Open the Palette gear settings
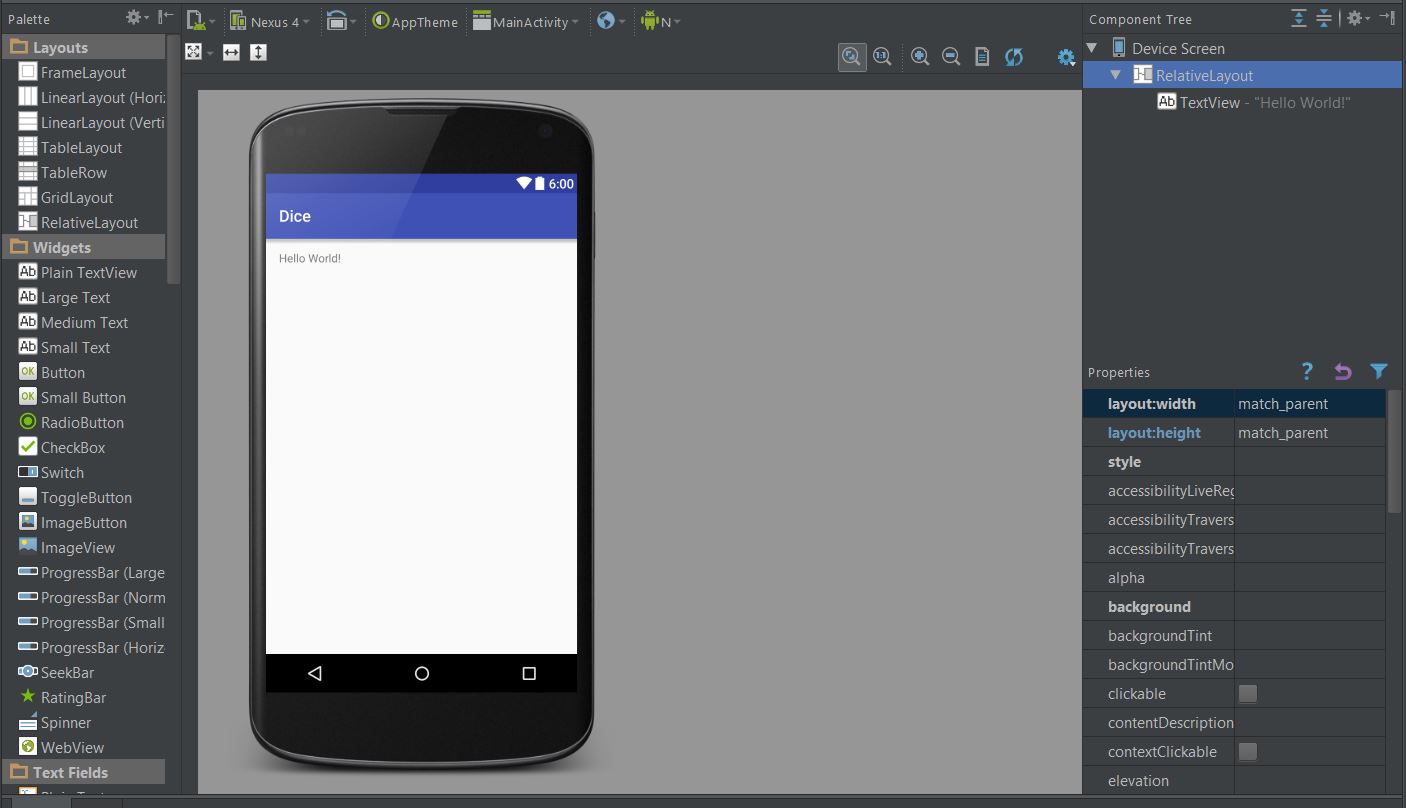The image size is (1406, 808). [137, 18]
